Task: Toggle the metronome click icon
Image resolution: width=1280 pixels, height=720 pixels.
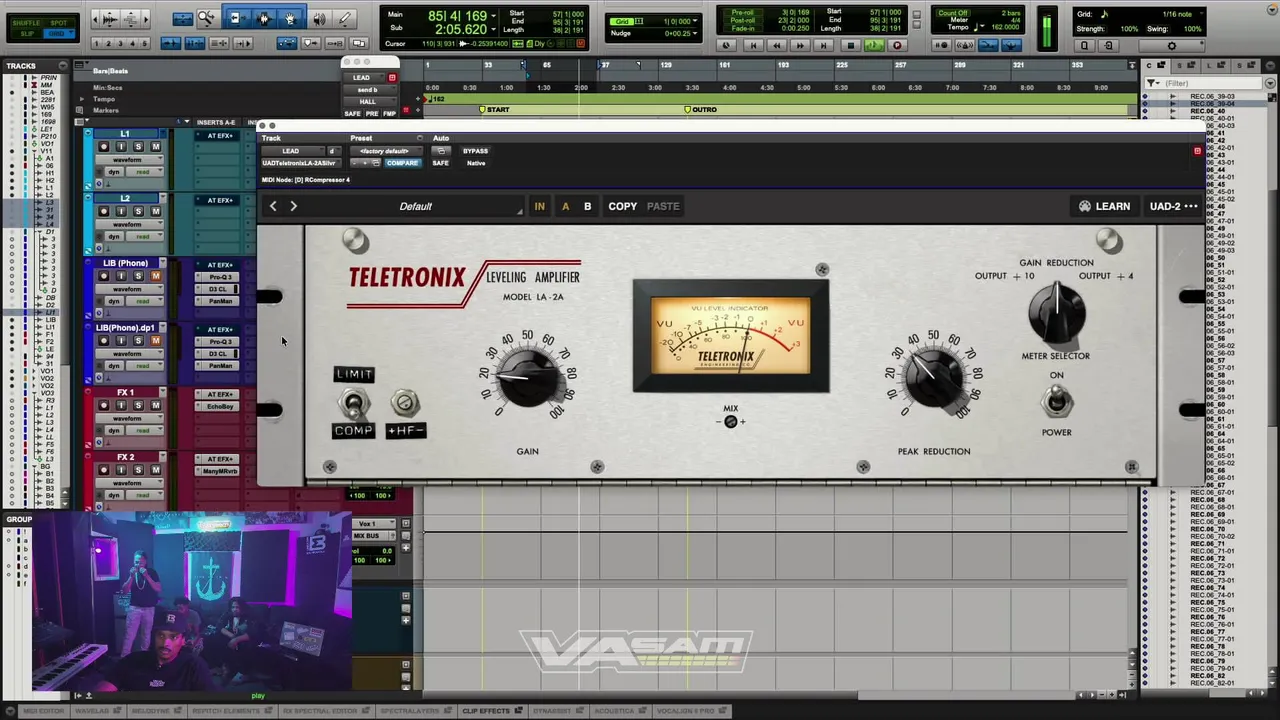Action: 965,45
